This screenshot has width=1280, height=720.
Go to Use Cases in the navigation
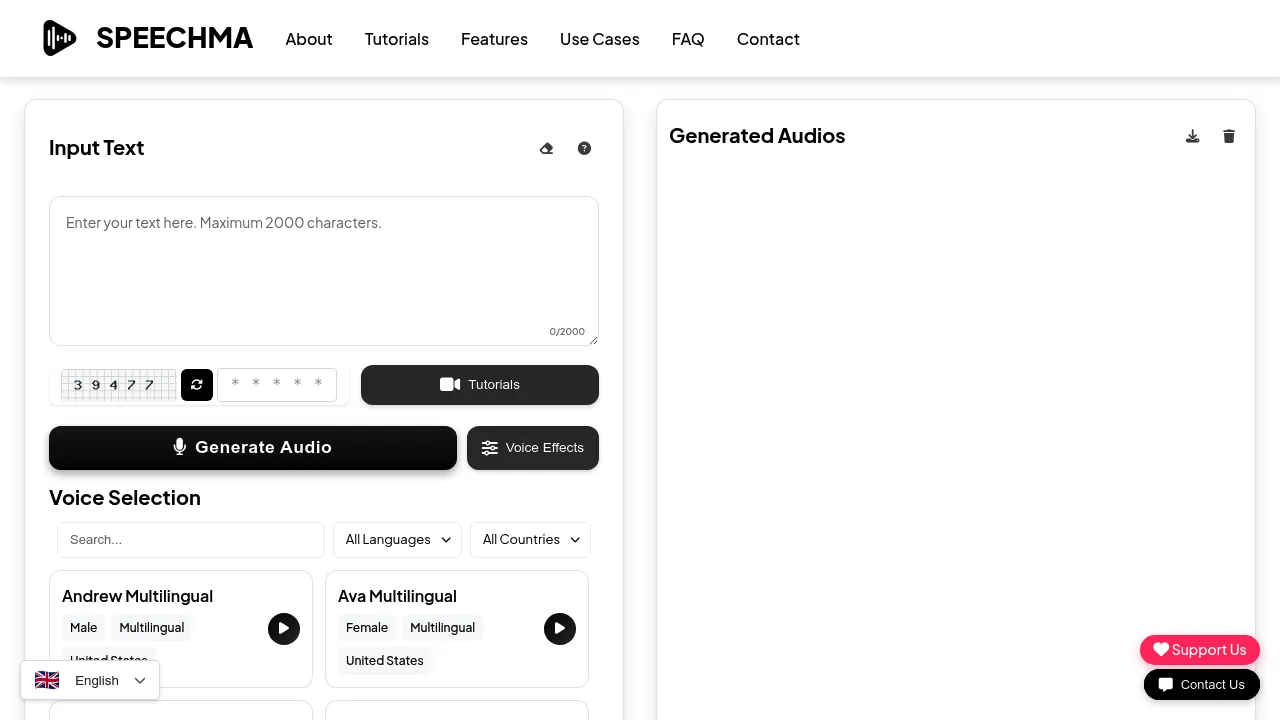599,39
